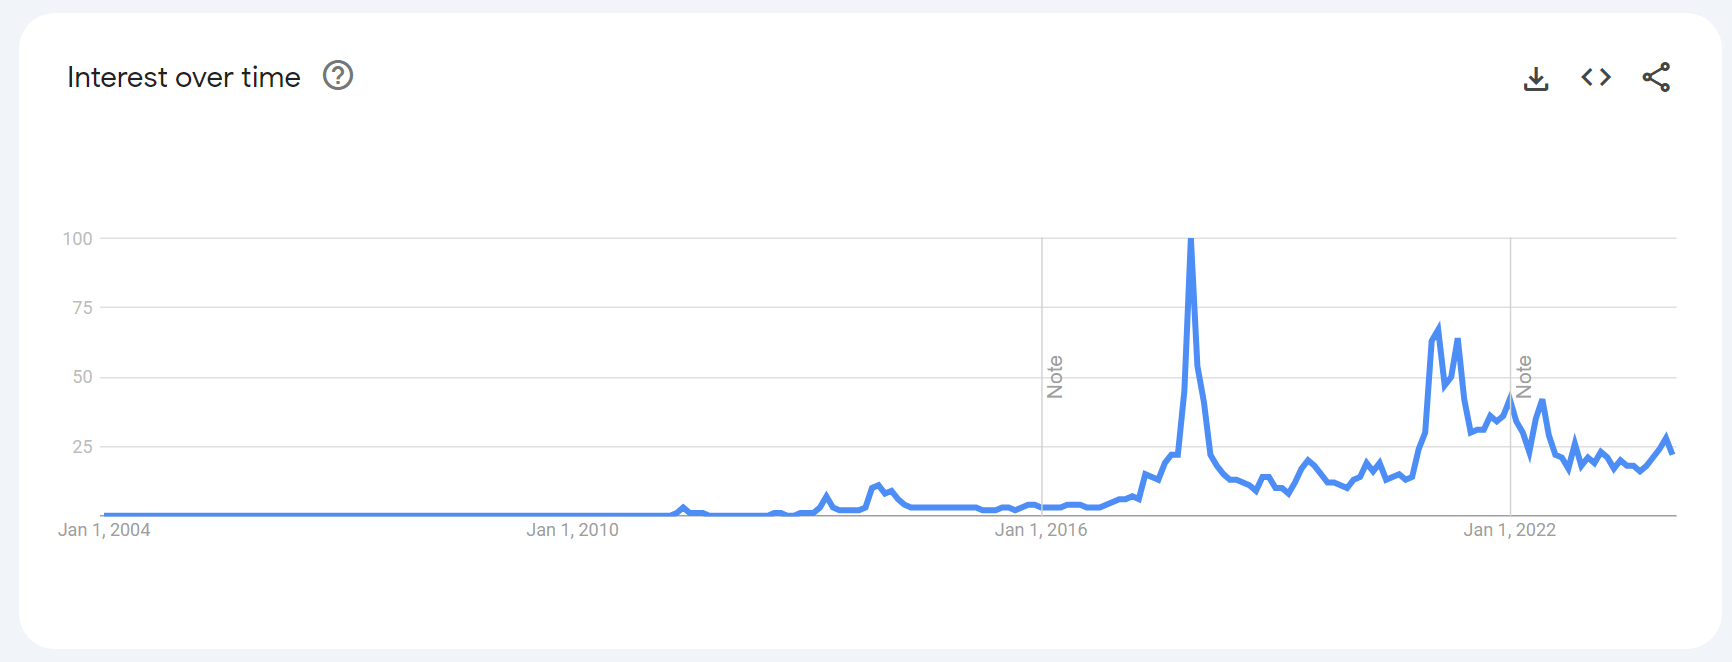Select the peak reaching 100 on the chart
Viewport: 1732px width, 662px height.
coord(1190,240)
